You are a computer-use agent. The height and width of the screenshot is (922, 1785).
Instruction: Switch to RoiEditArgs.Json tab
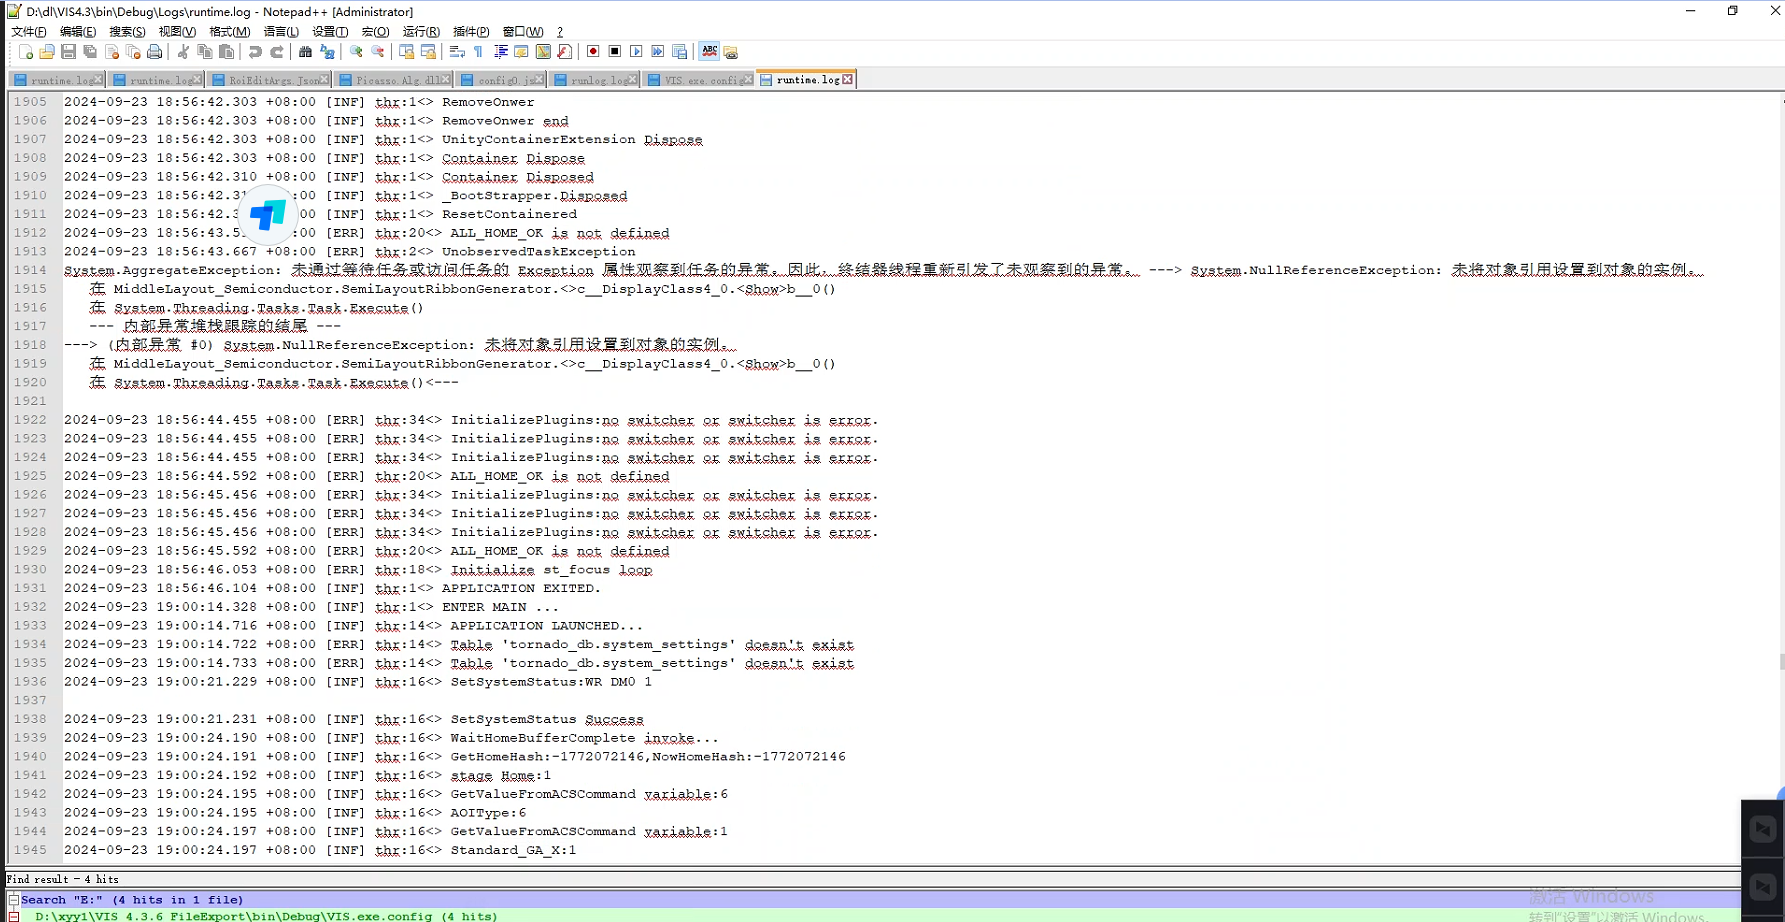(270, 80)
